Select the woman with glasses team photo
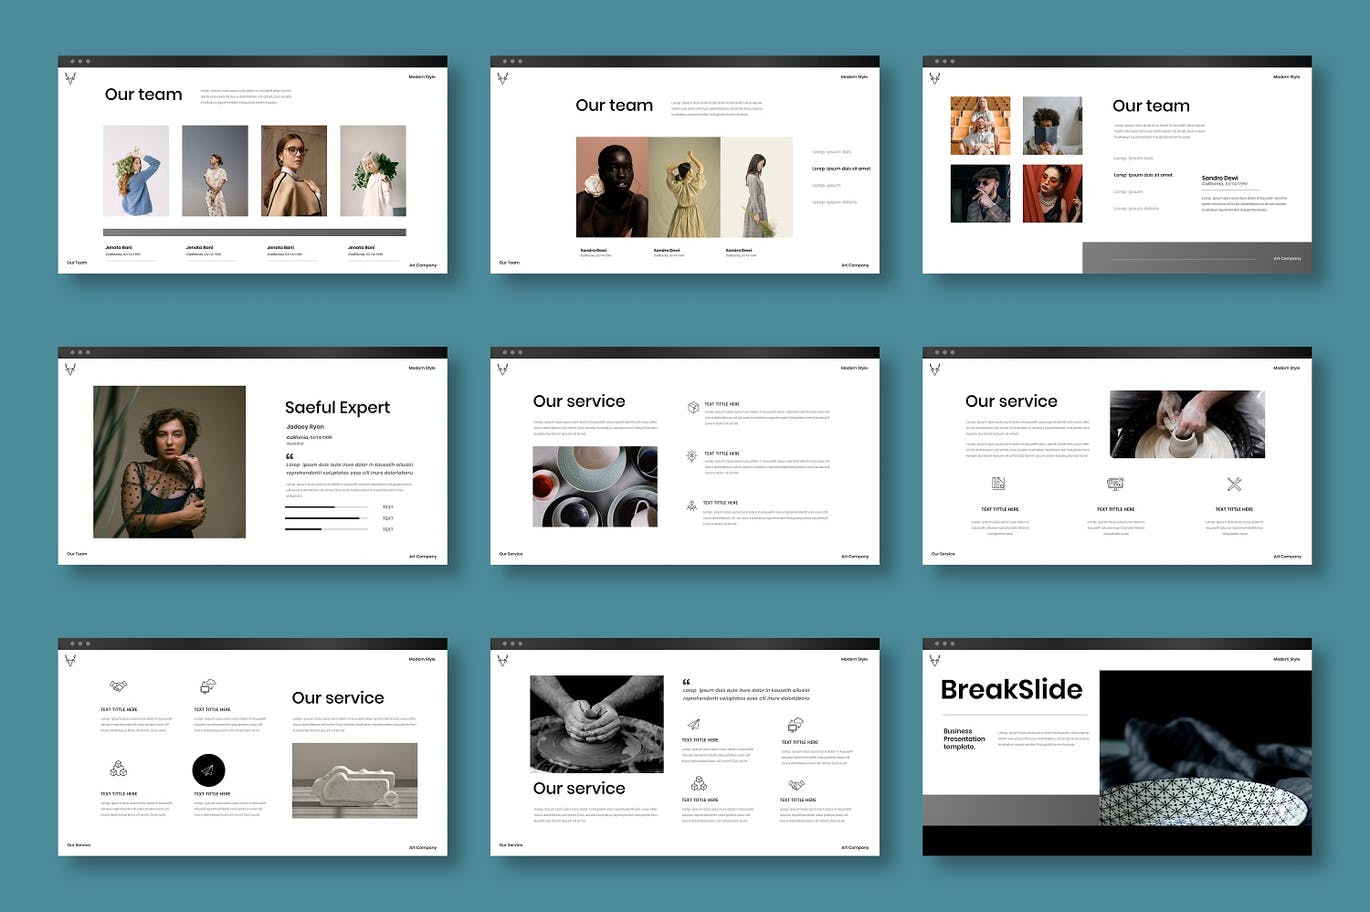1370x912 pixels. (x=294, y=171)
